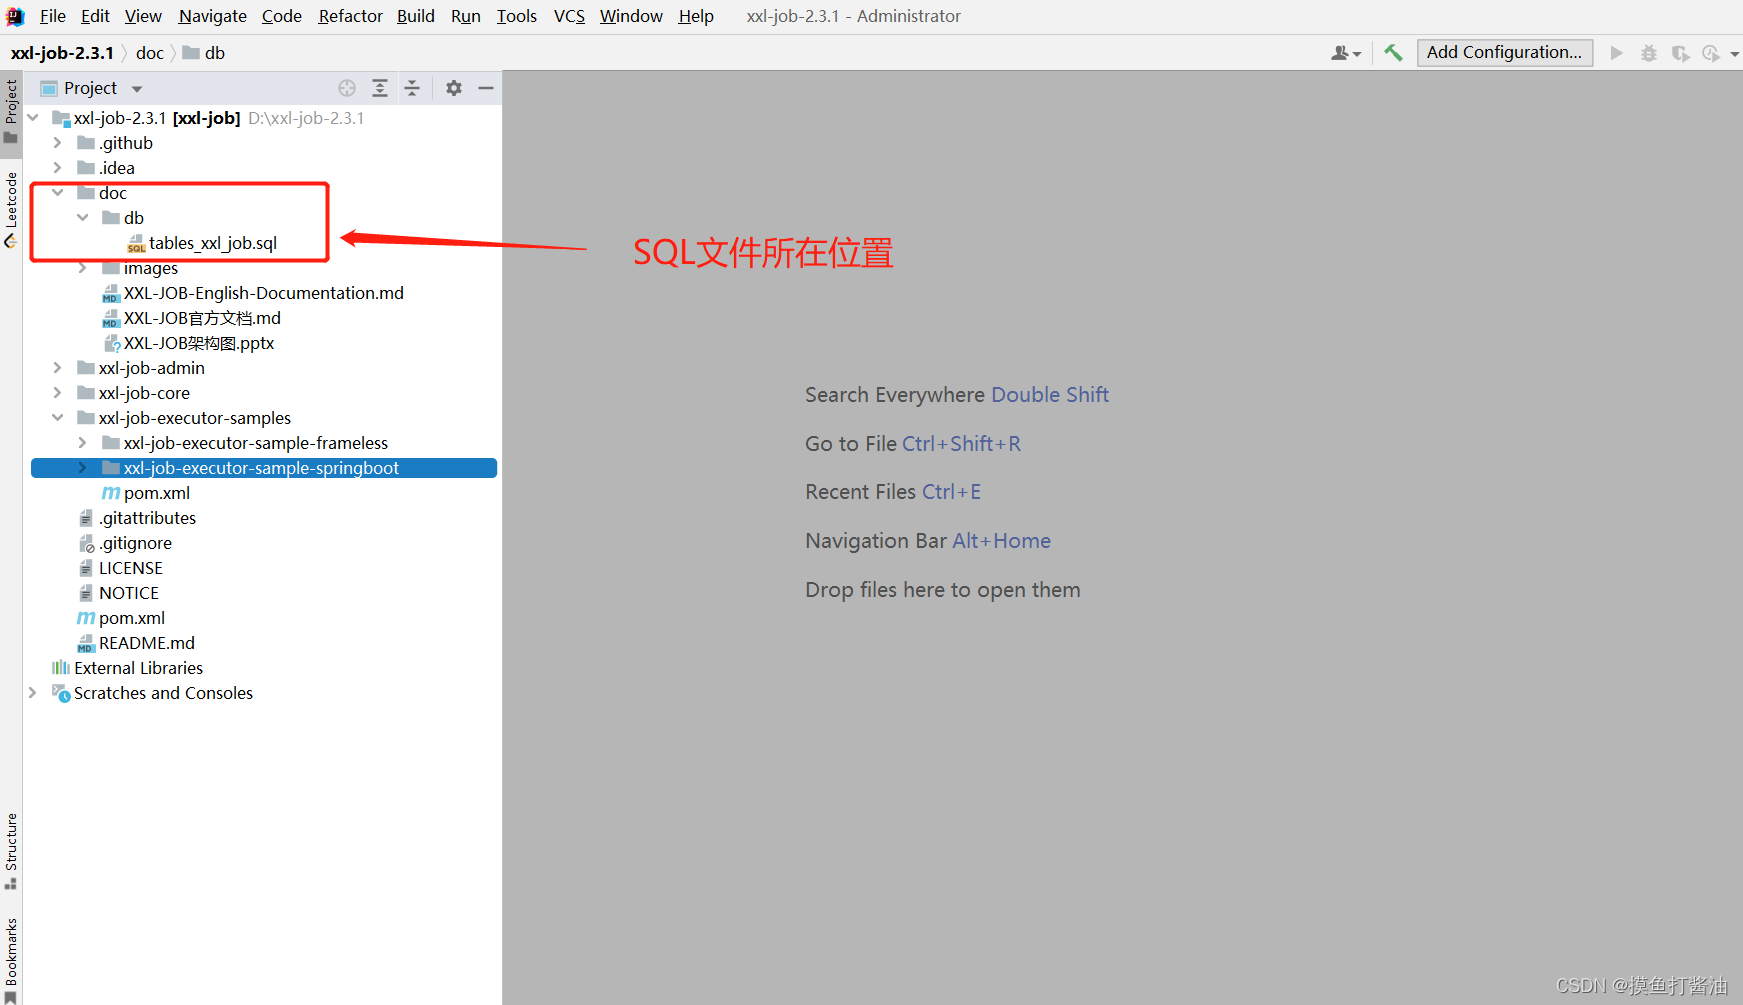Expand the .idea folder

tap(58, 168)
